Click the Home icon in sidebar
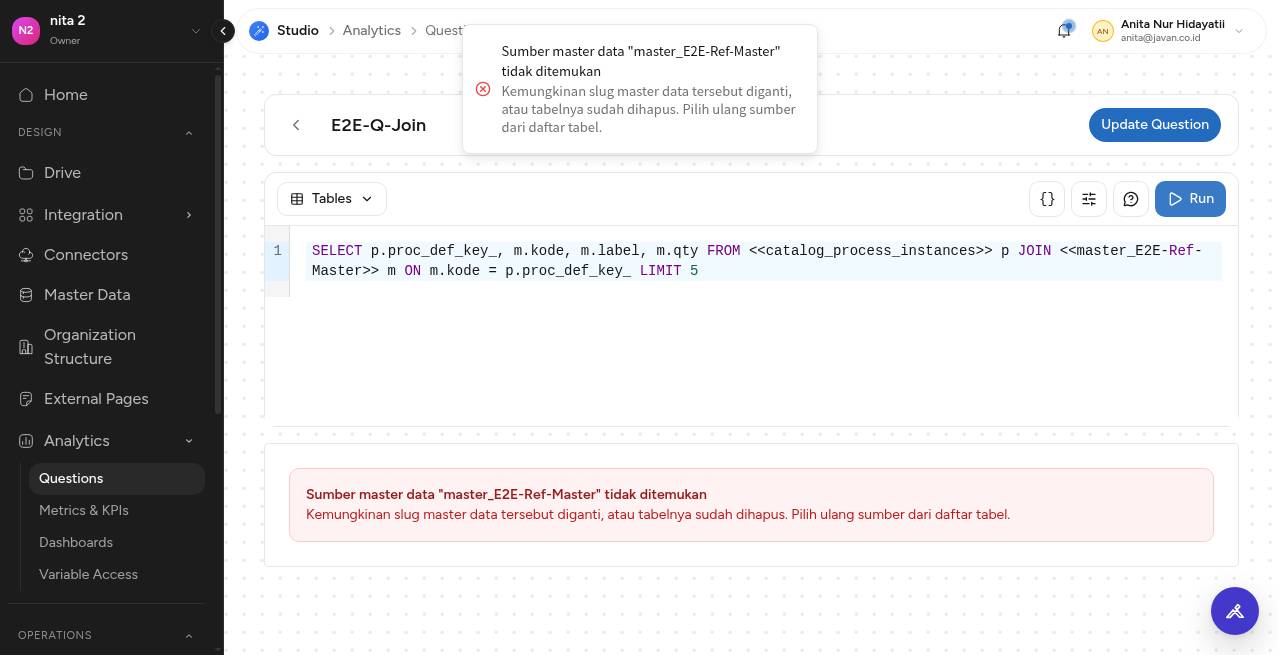The width and height of the screenshot is (1279, 655). (x=26, y=95)
